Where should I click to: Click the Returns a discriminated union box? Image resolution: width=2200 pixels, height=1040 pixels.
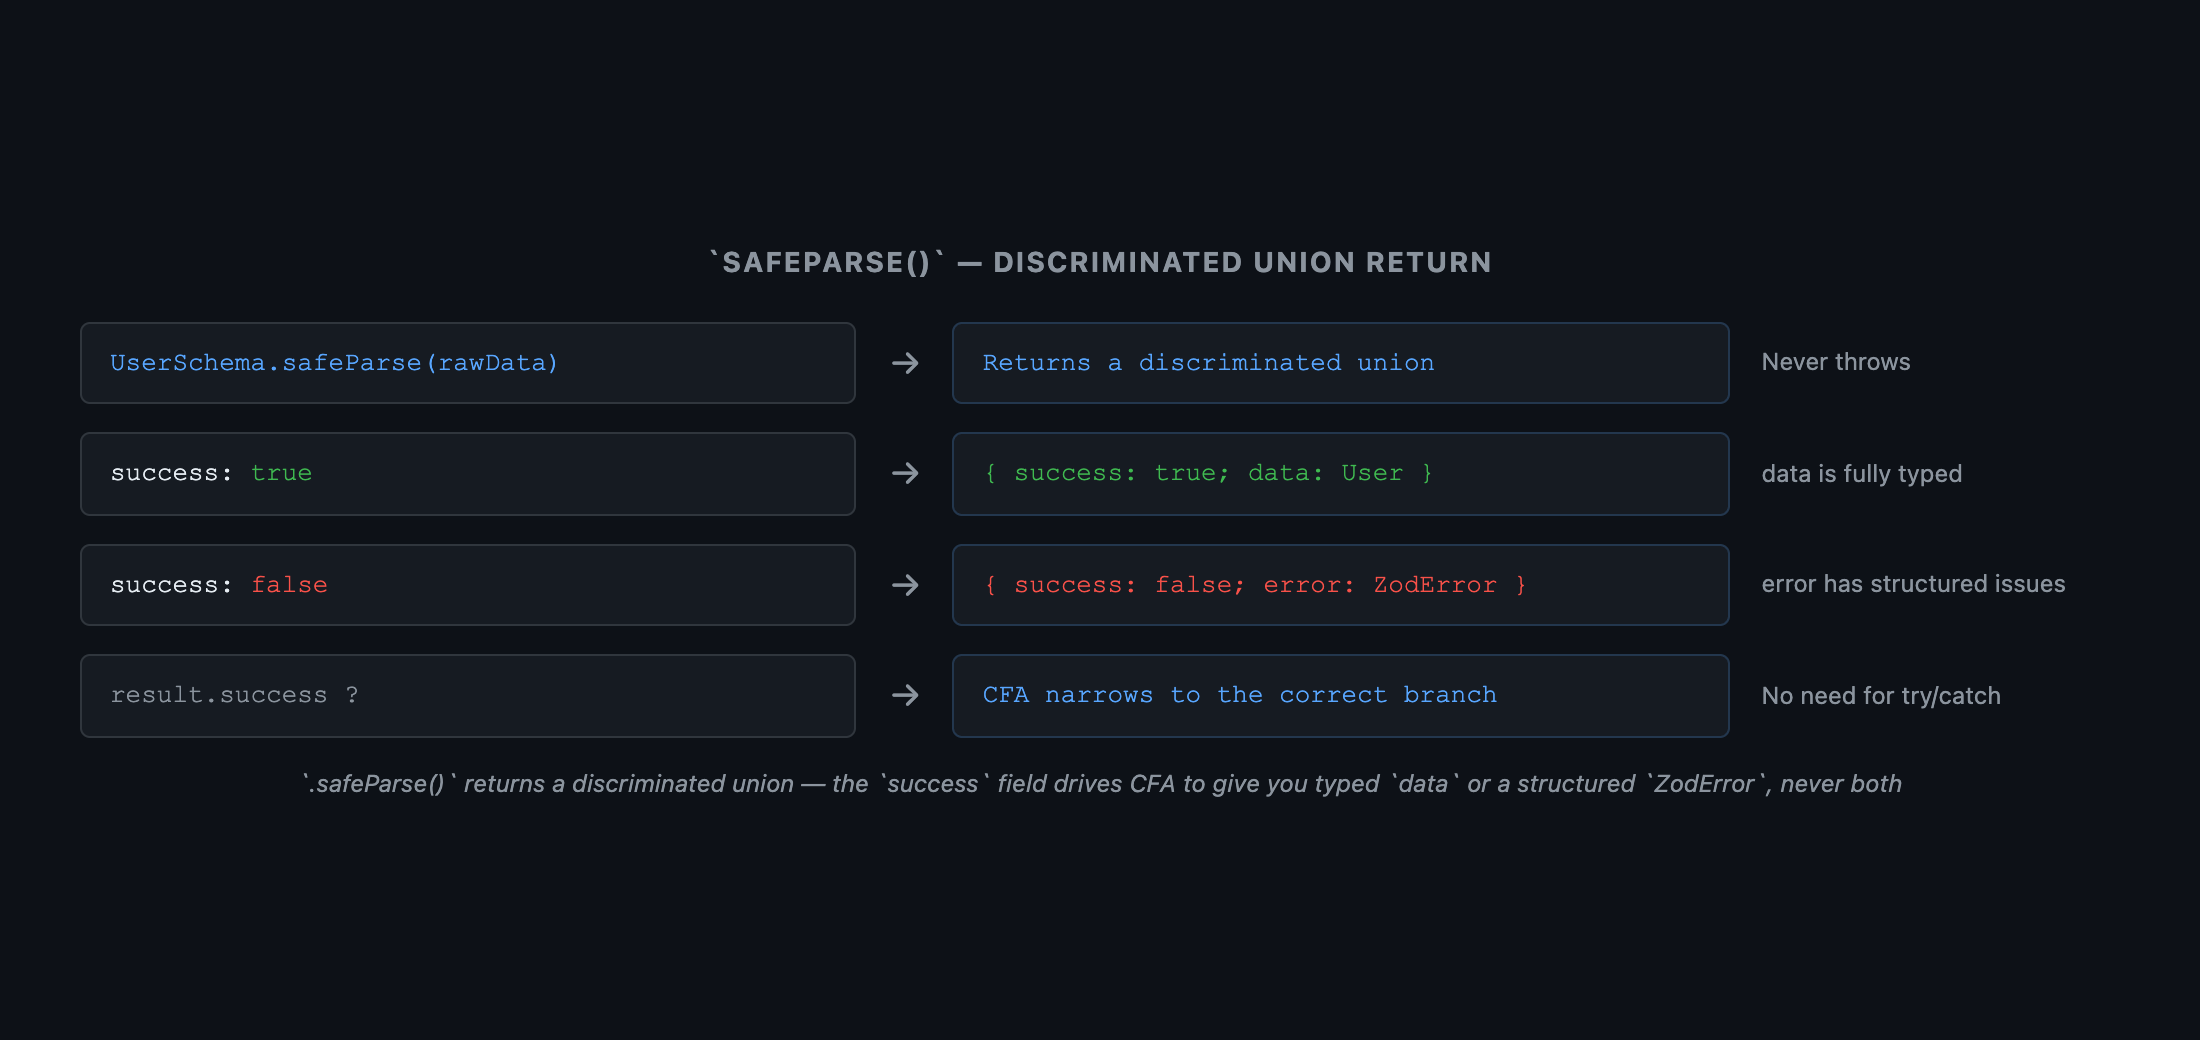[1341, 363]
